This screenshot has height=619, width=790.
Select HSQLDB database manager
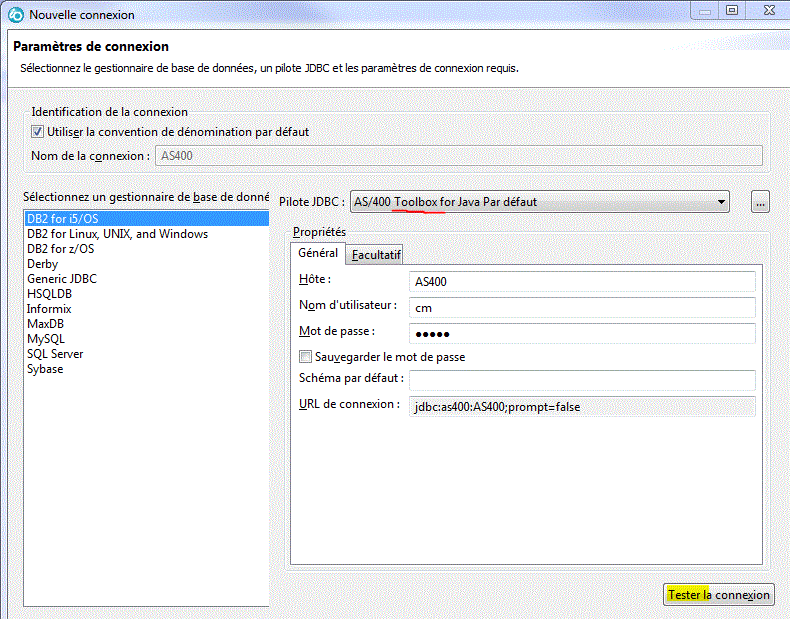146,294
